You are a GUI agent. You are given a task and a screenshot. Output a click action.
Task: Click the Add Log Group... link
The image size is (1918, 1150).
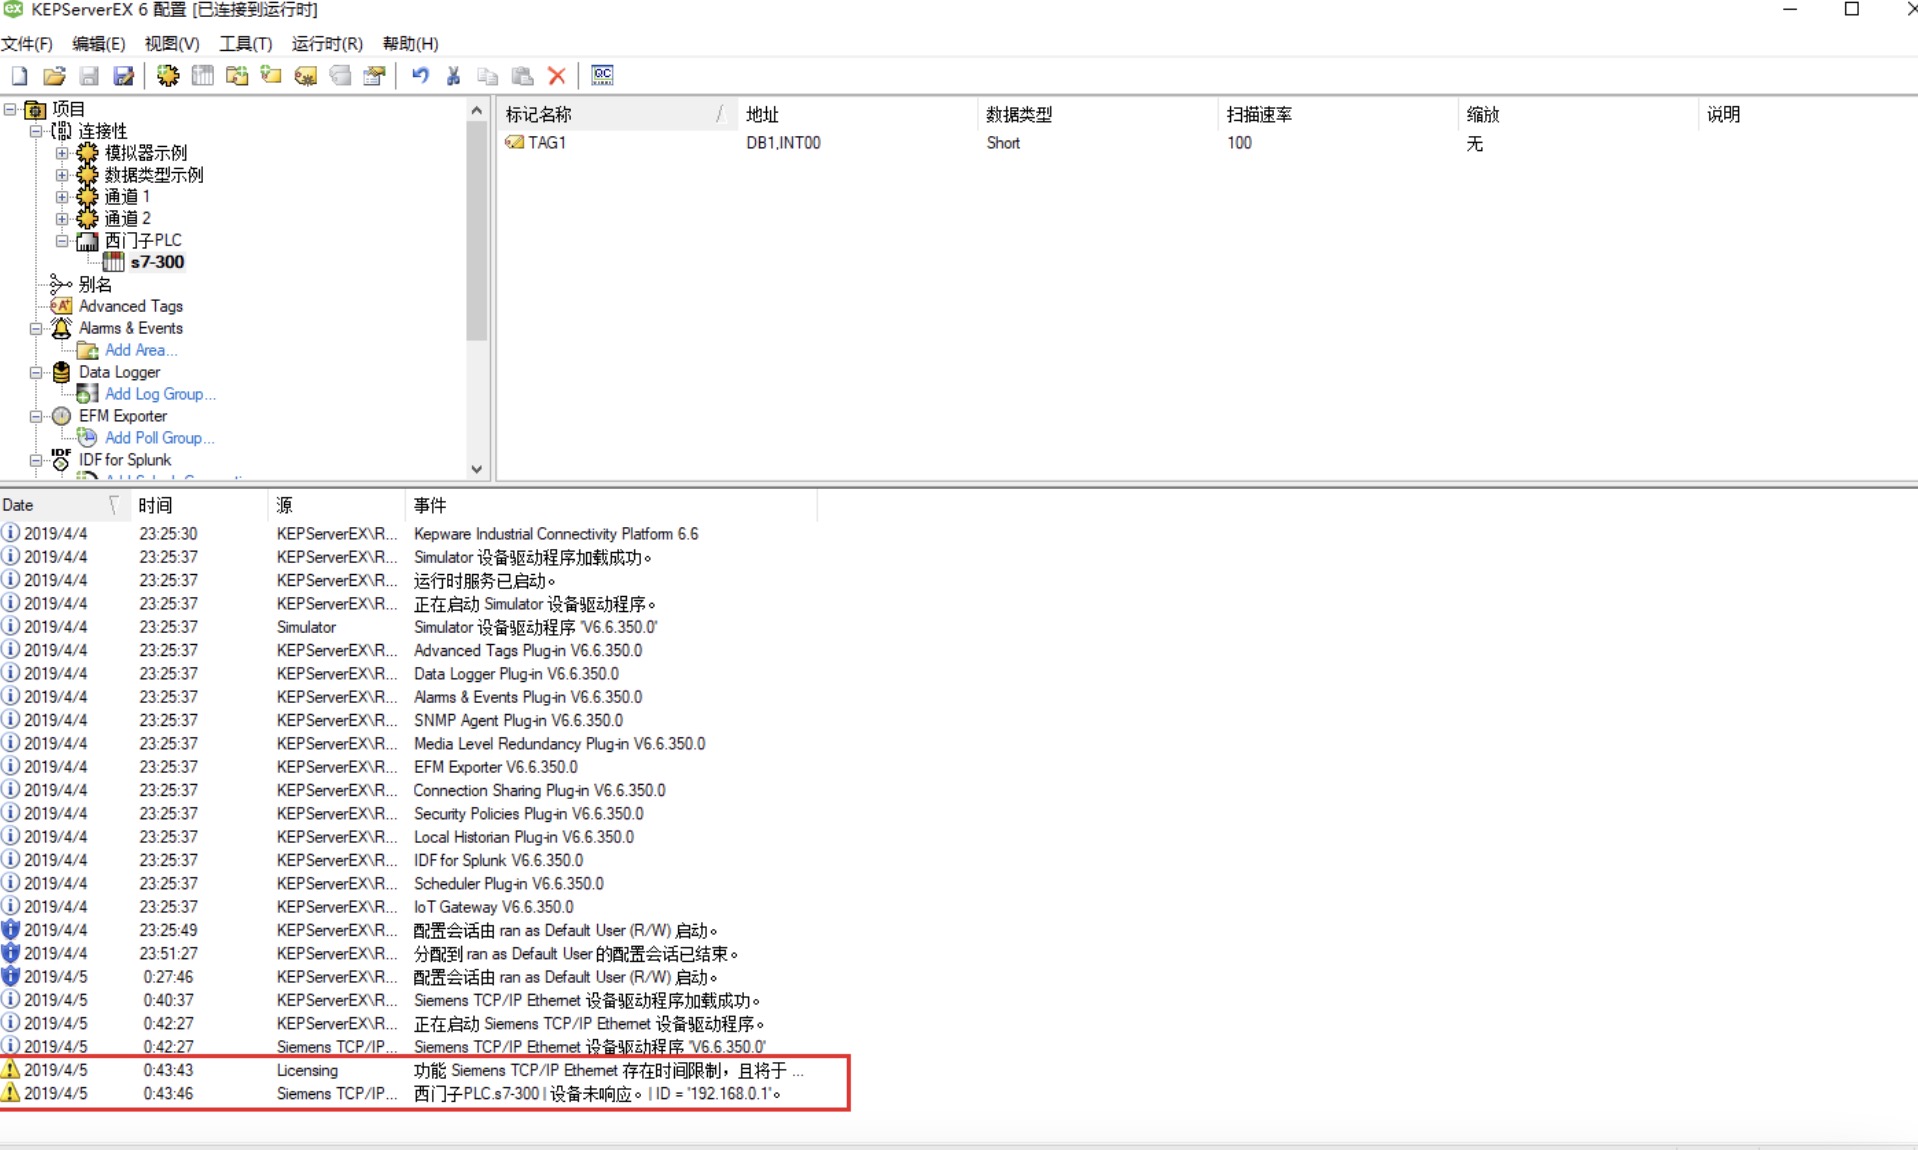pos(160,394)
